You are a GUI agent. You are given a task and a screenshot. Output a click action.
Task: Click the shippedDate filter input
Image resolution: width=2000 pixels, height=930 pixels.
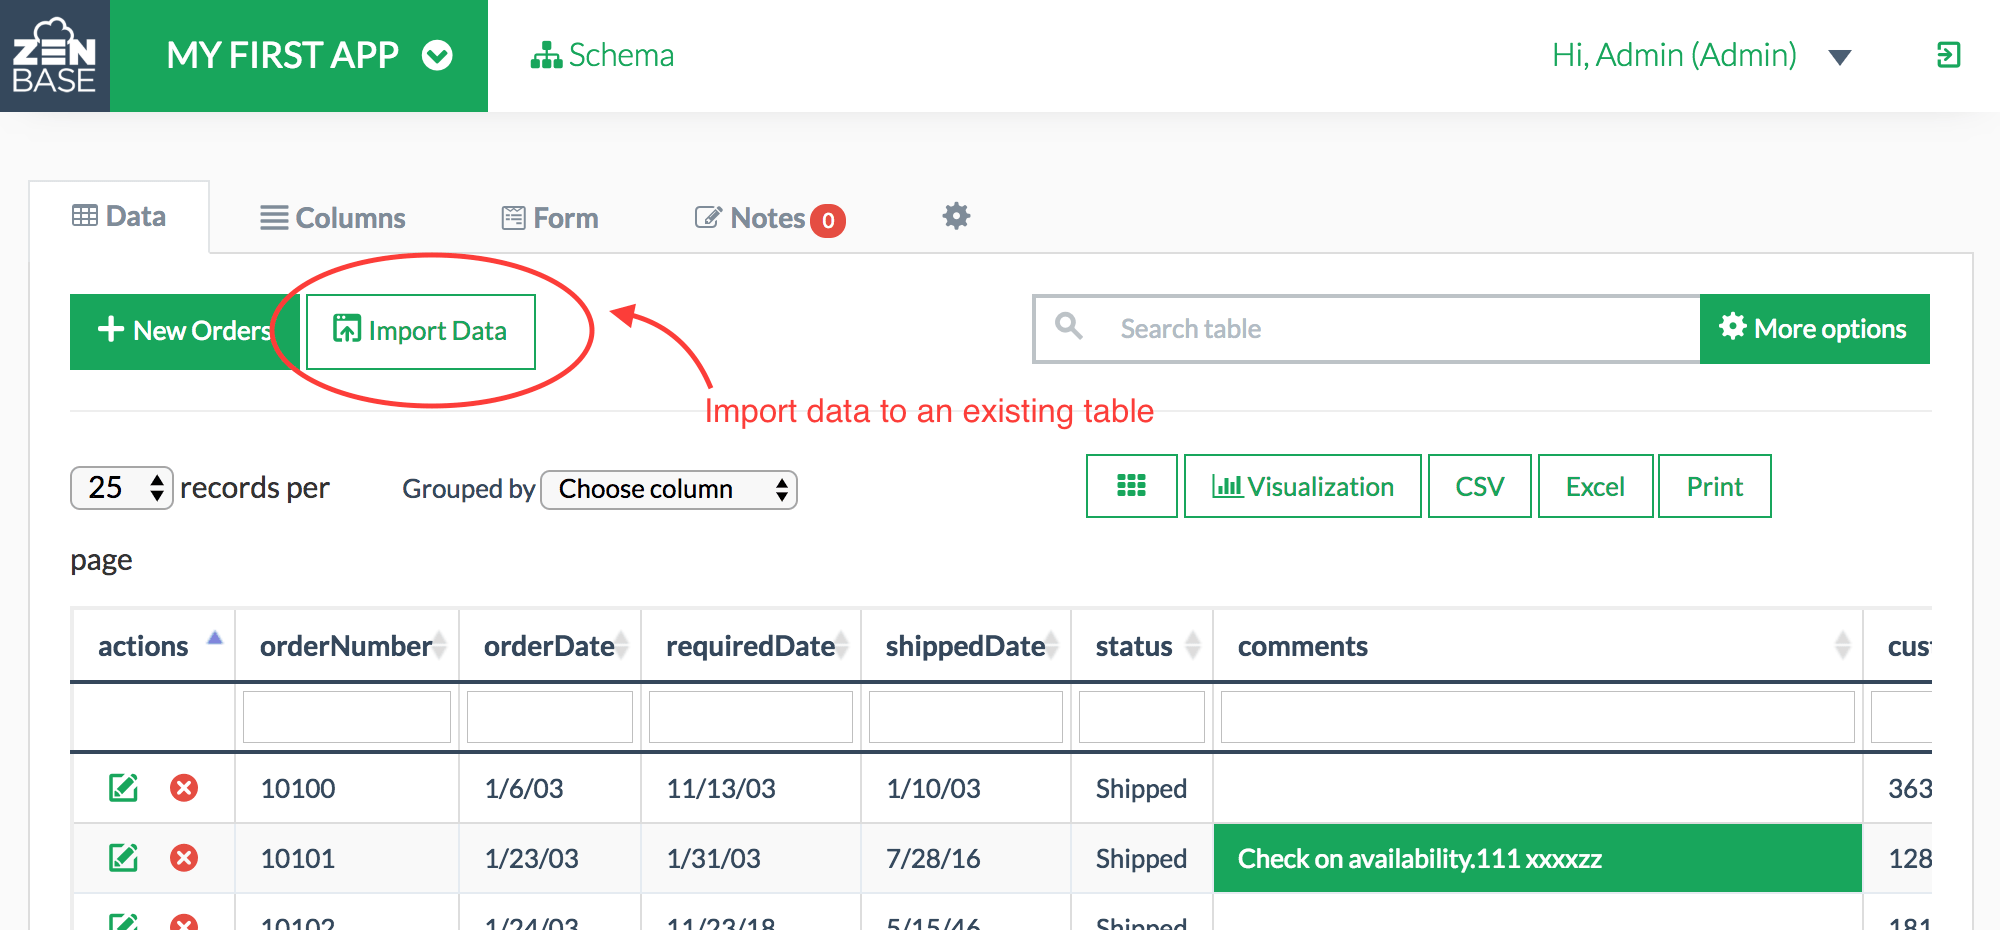[x=966, y=717]
